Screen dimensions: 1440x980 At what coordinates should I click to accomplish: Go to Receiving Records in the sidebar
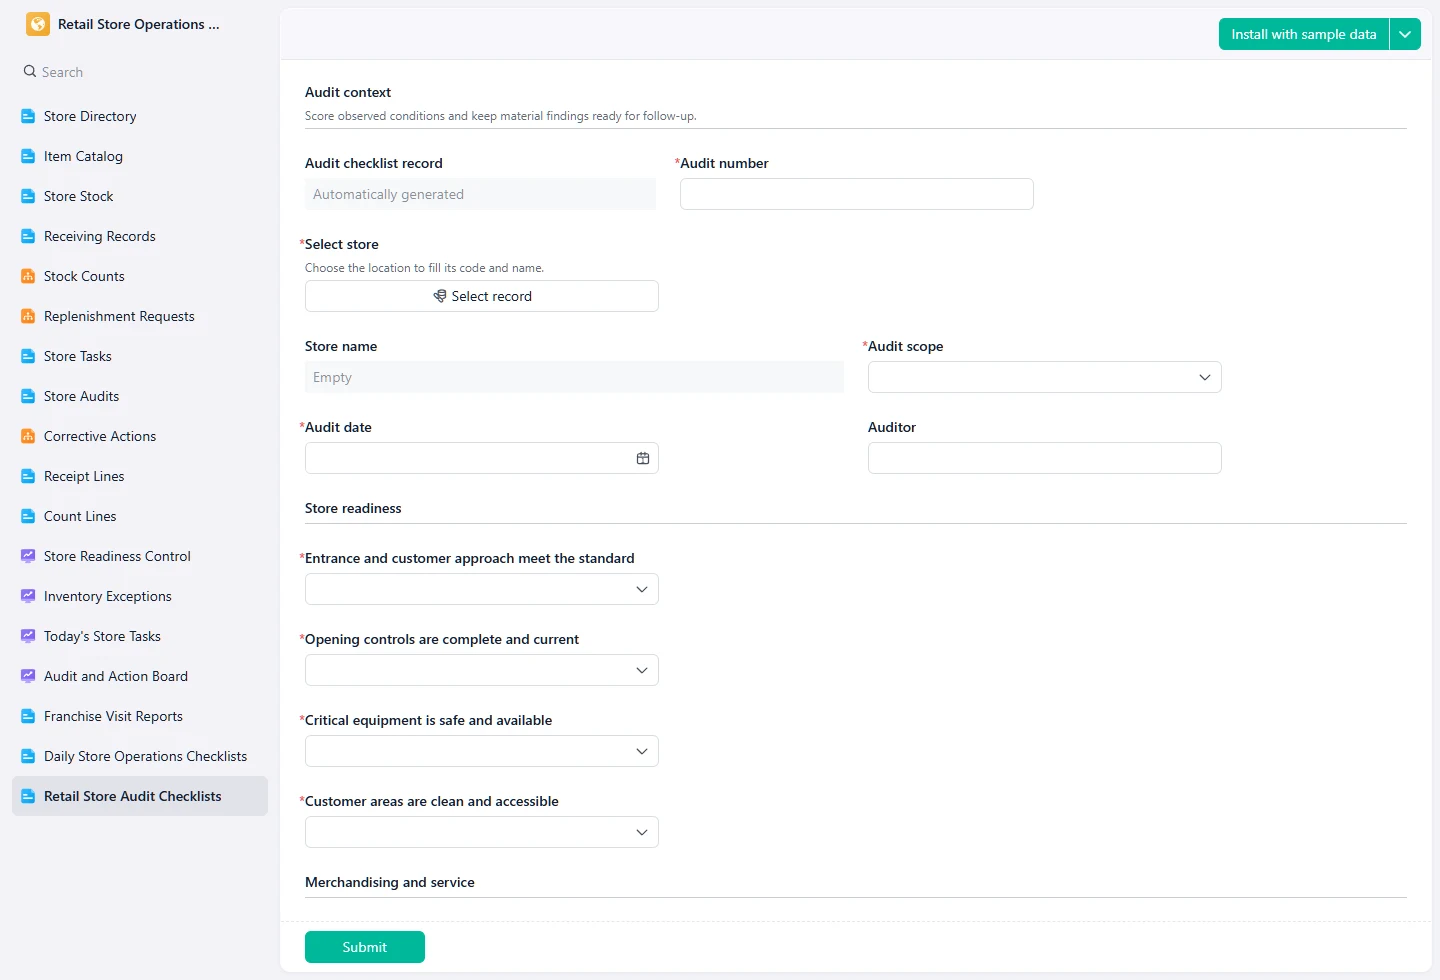pos(140,236)
